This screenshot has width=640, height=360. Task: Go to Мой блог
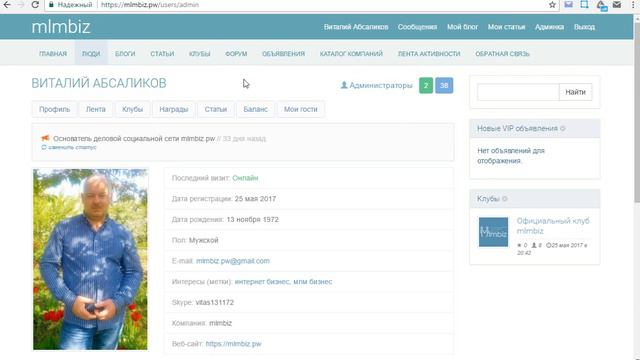click(462, 27)
